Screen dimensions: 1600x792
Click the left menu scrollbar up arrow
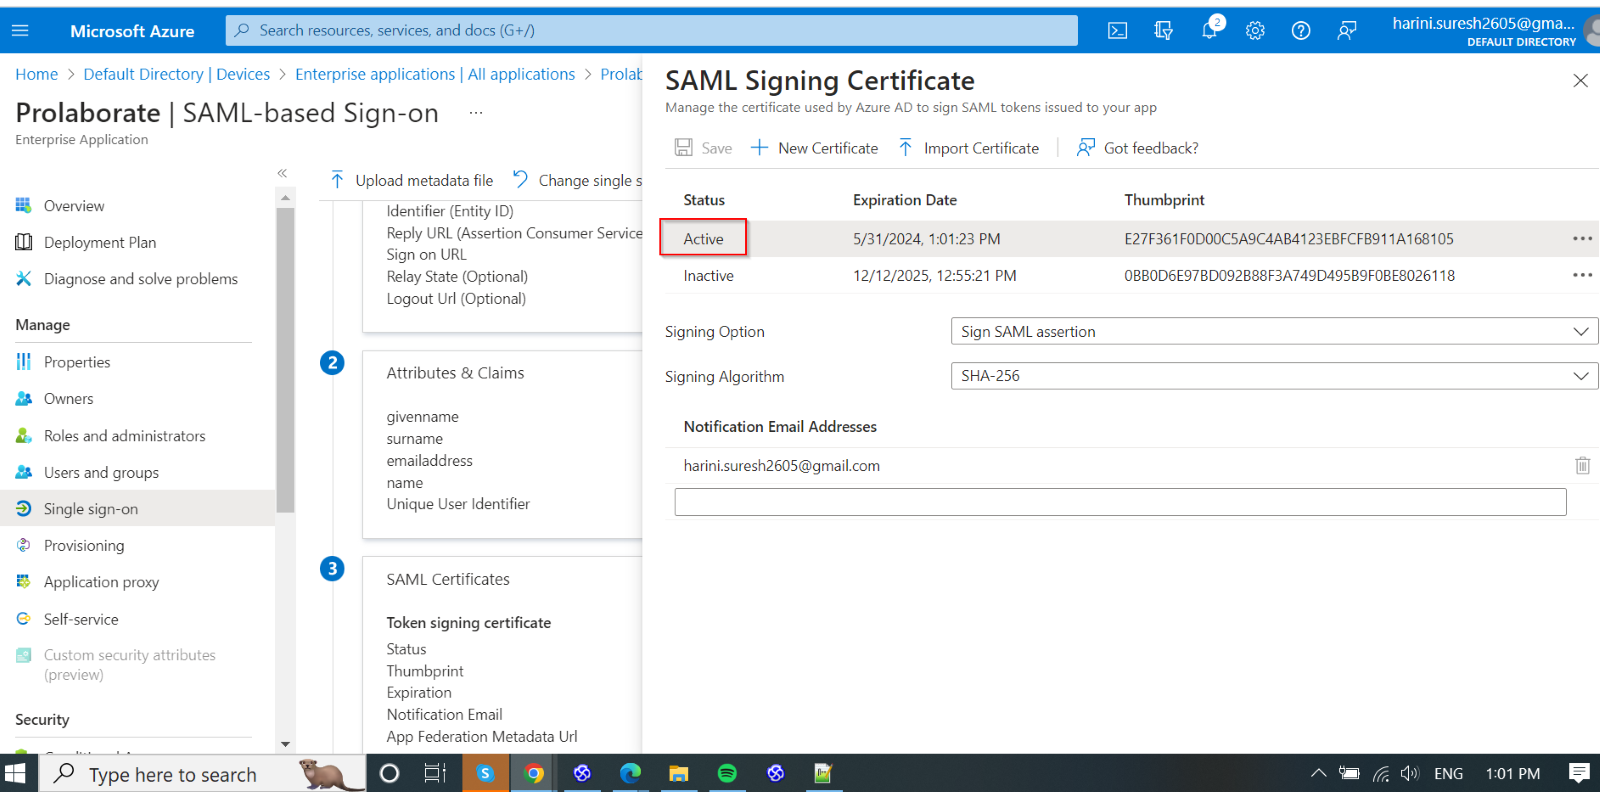[285, 197]
